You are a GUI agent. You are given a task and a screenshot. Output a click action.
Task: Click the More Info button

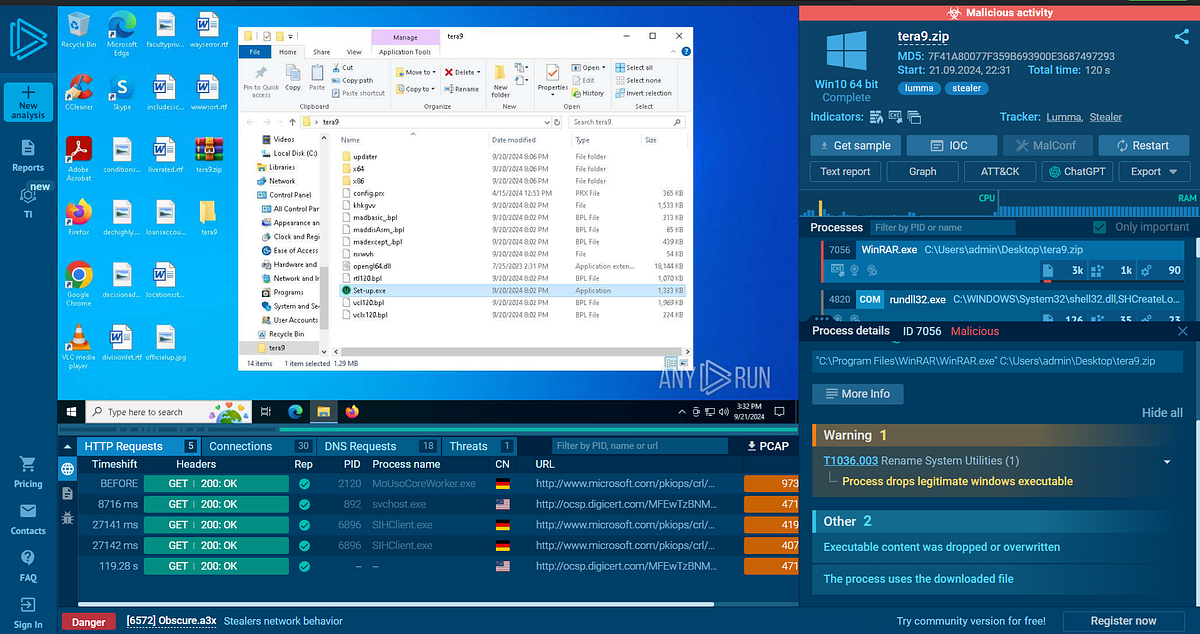pyautogui.click(x=857, y=394)
